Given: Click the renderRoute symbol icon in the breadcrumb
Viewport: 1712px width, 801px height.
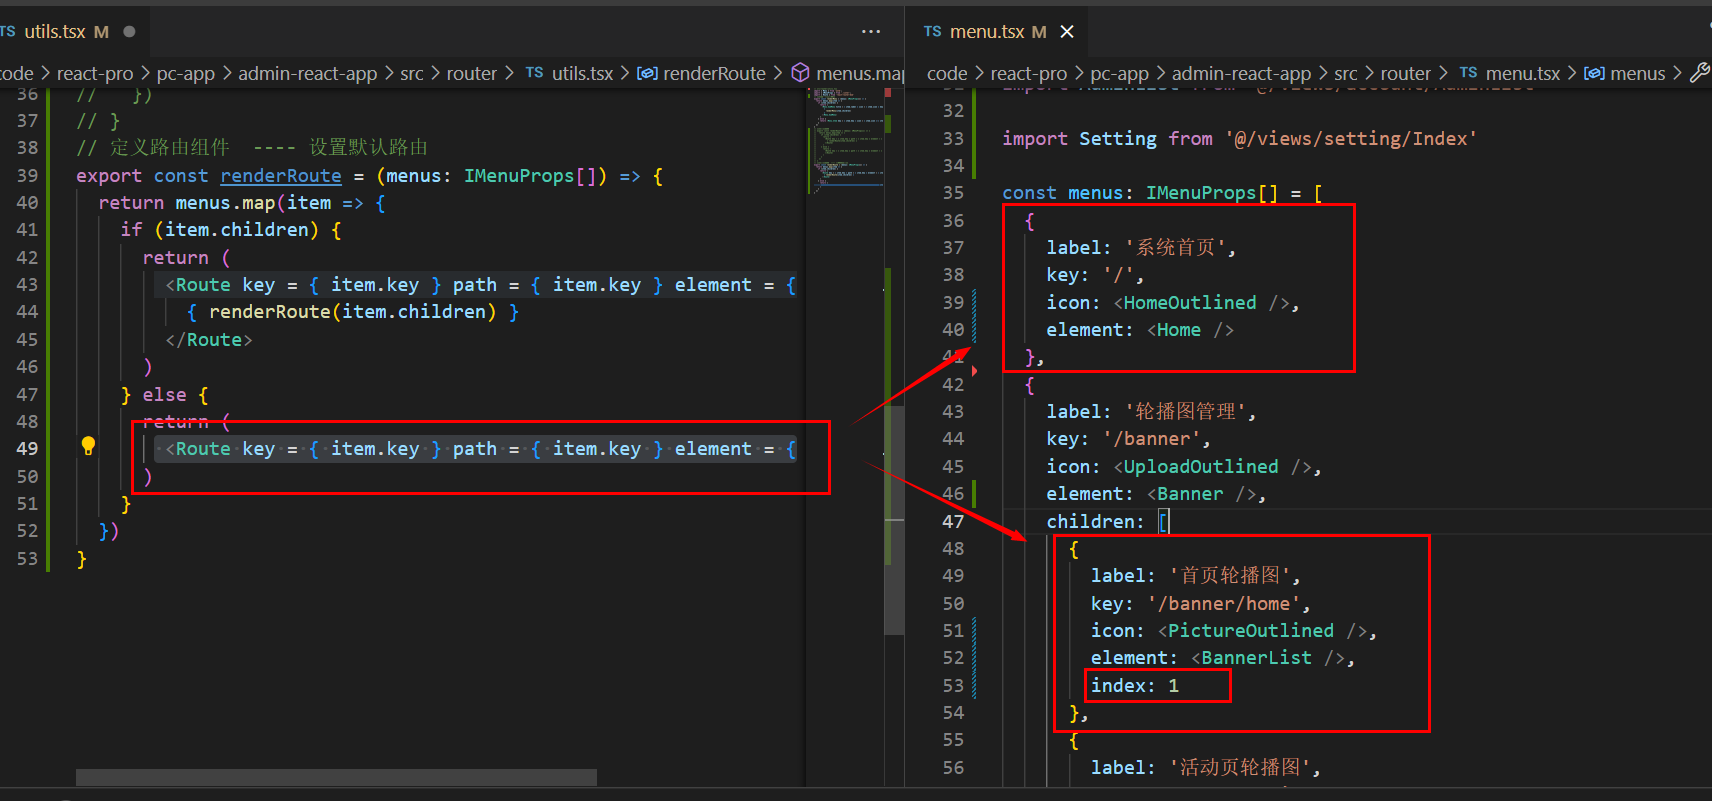Looking at the screenshot, I should click(647, 73).
